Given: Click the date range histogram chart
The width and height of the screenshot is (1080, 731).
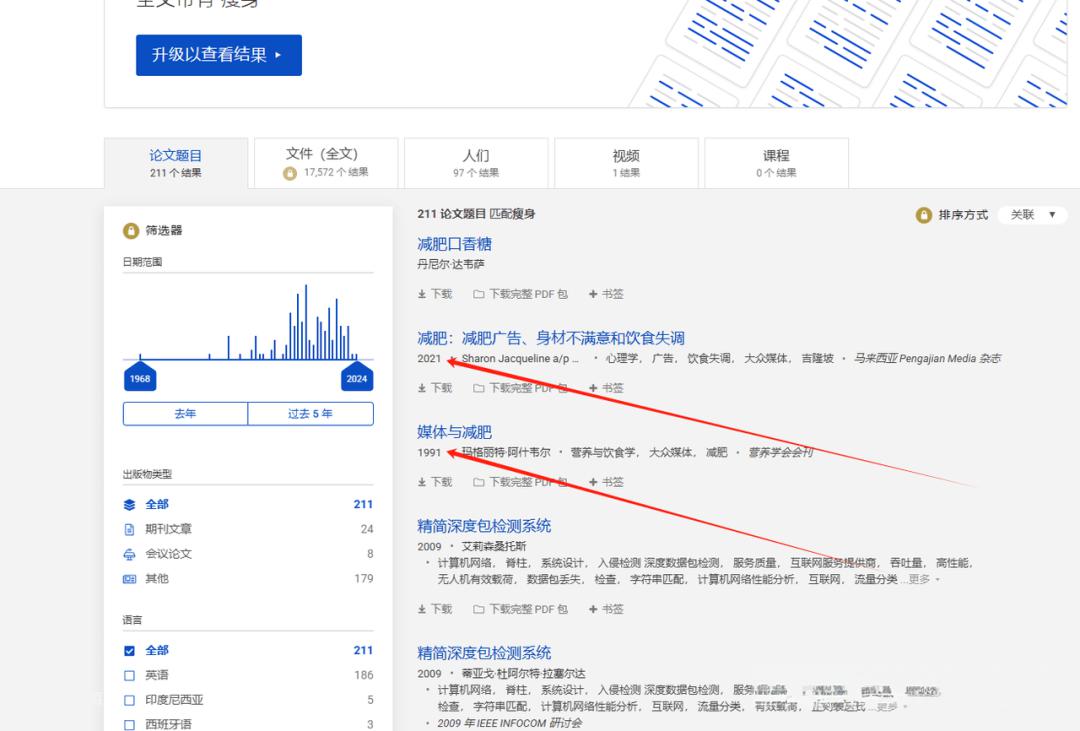Looking at the screenshot, I should tap(248, 322).
